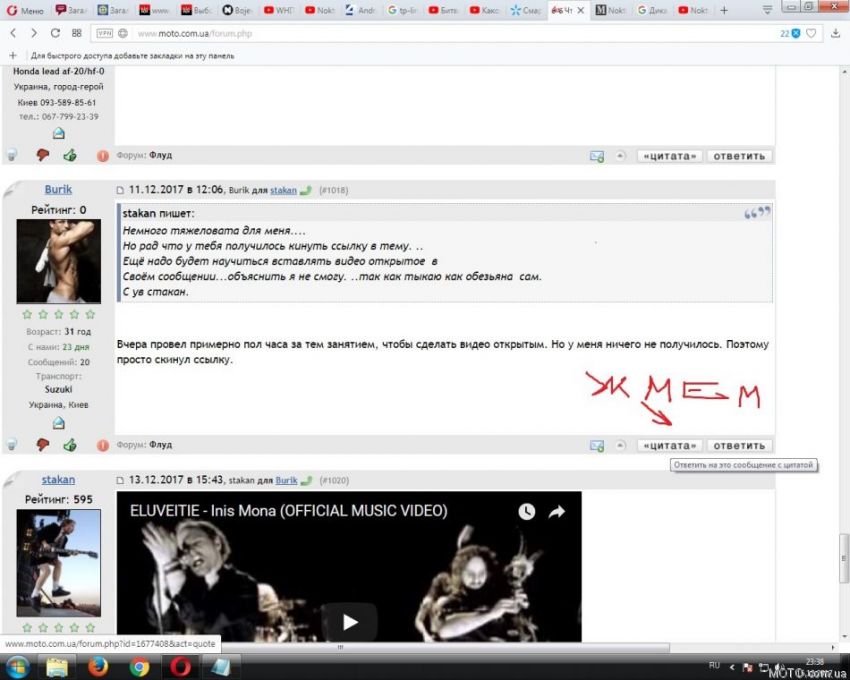The image size is (850, 680).
Task: Switch to the Boje tab
Action: click(x=237, y=10)
